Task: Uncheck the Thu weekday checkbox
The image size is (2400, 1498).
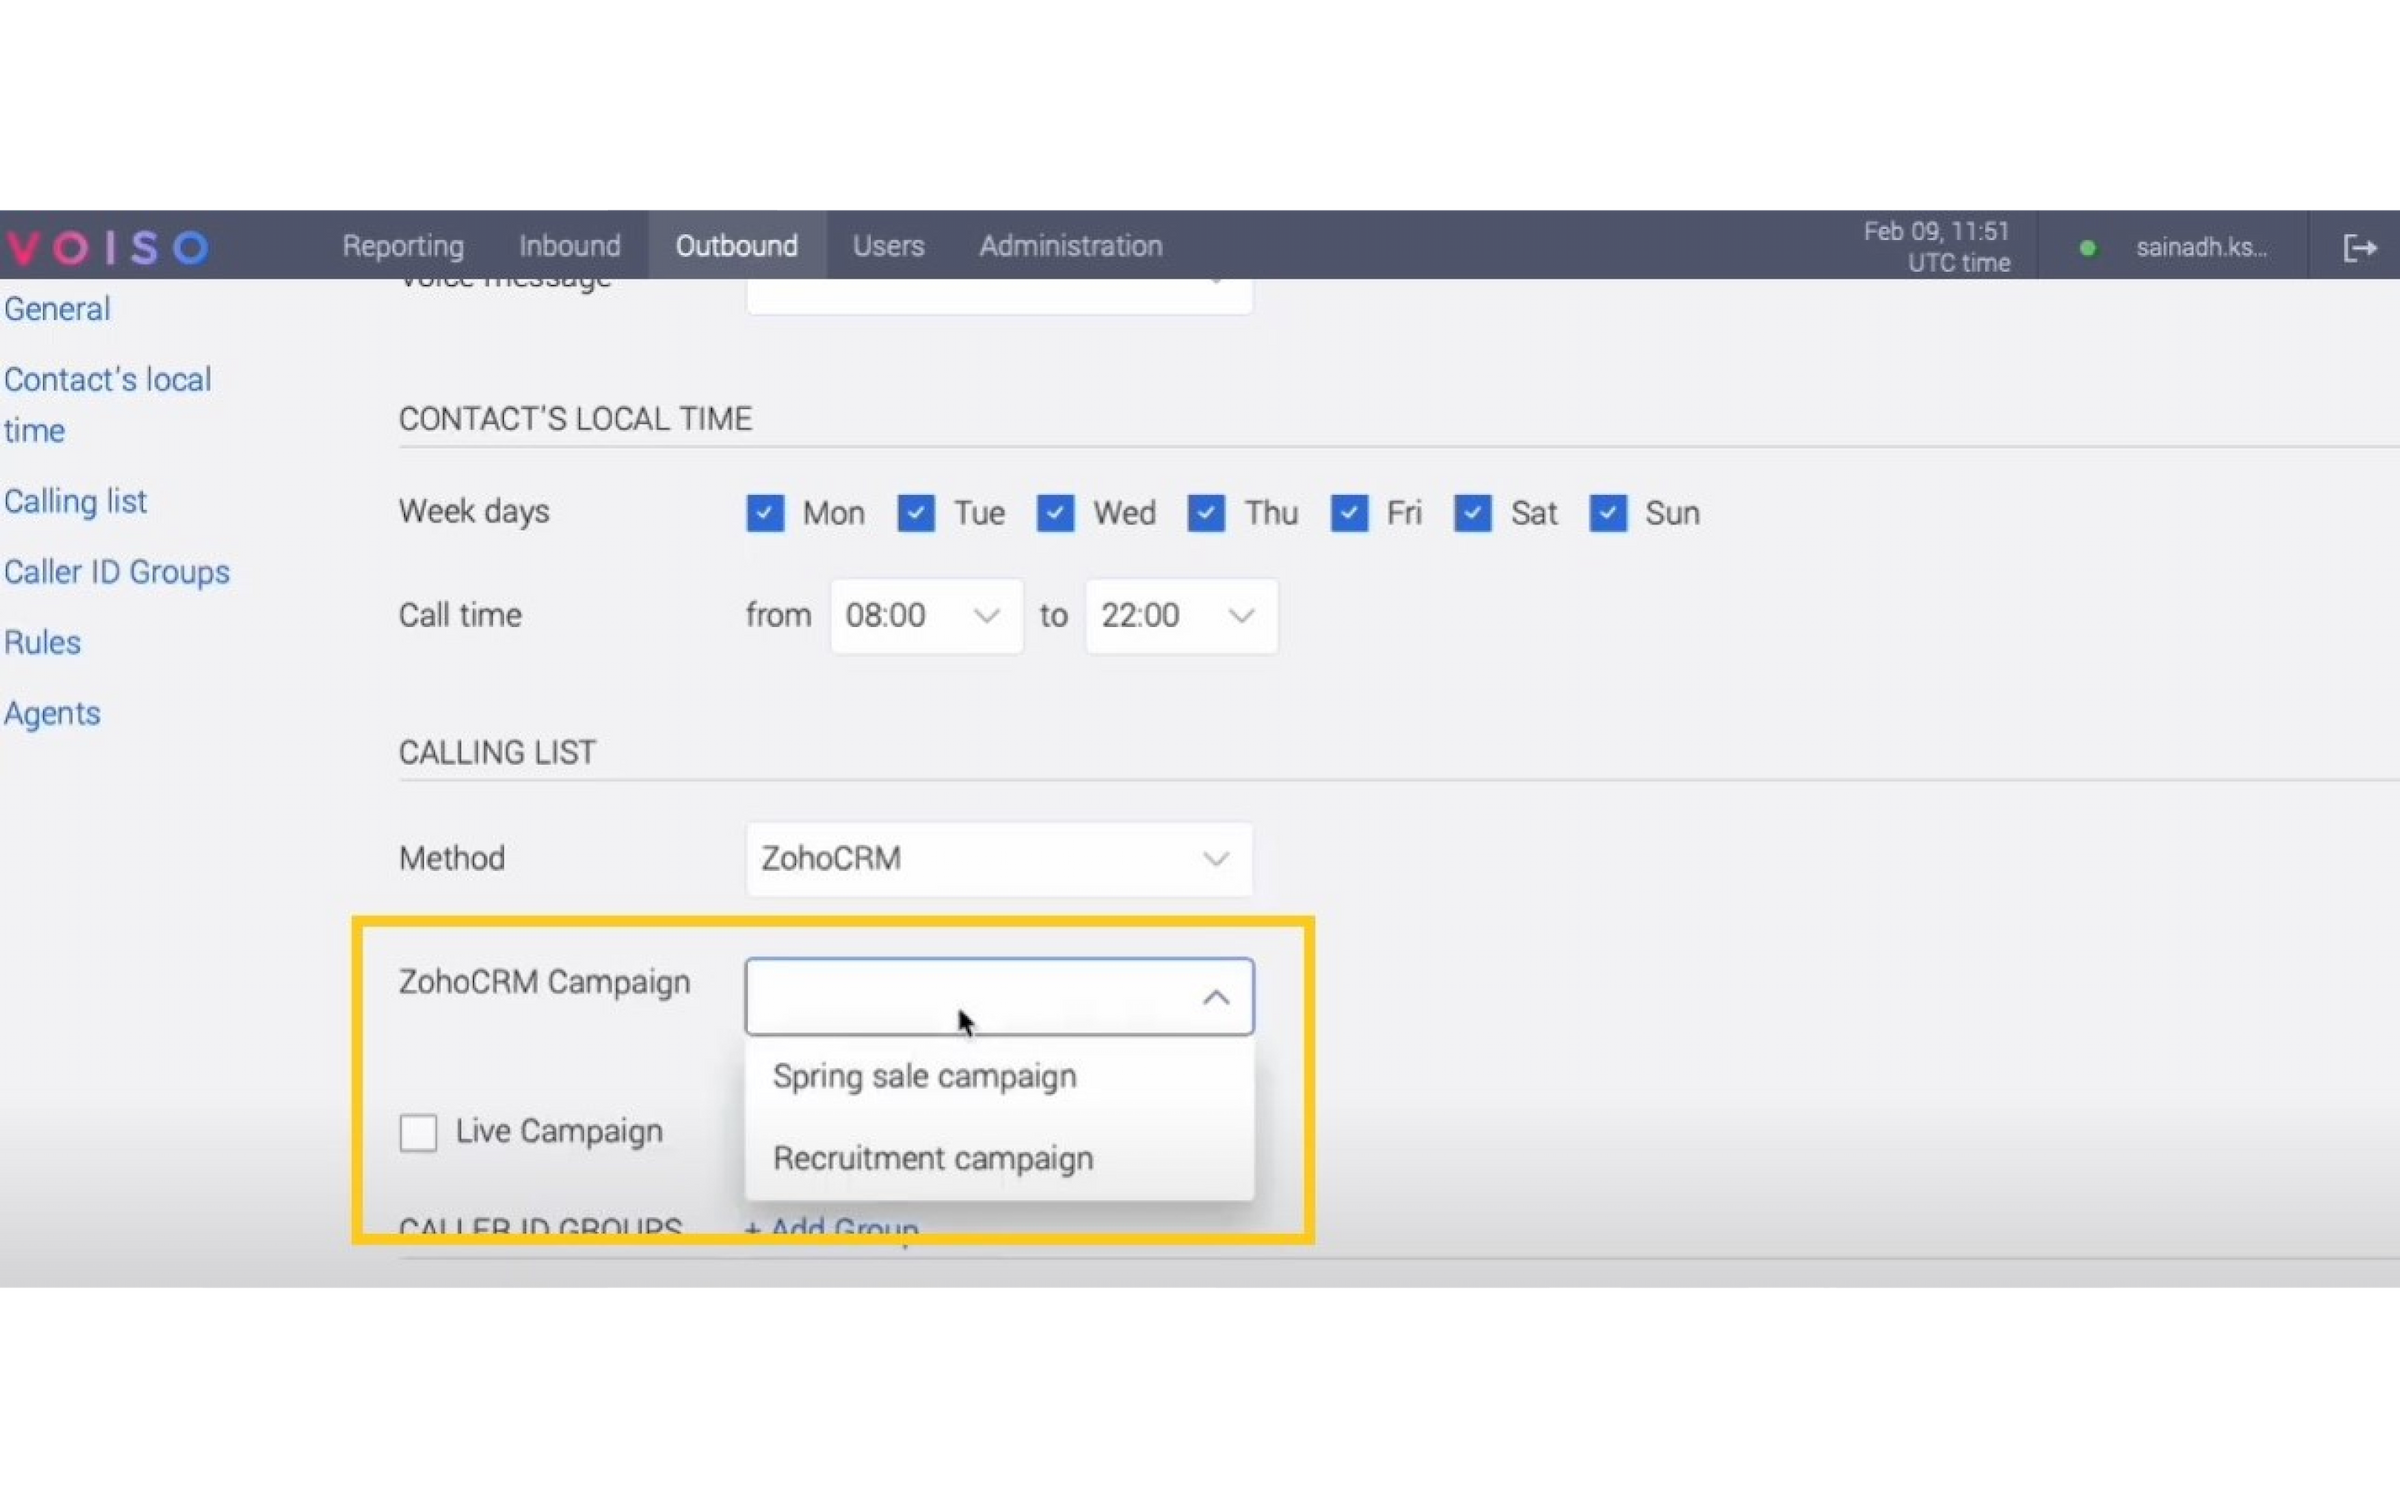Action: point(1206,513)
